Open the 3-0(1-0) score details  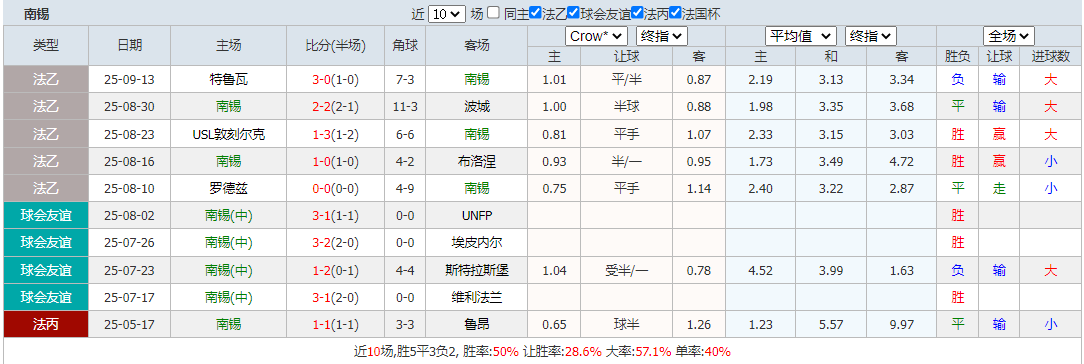pos(336,79)
